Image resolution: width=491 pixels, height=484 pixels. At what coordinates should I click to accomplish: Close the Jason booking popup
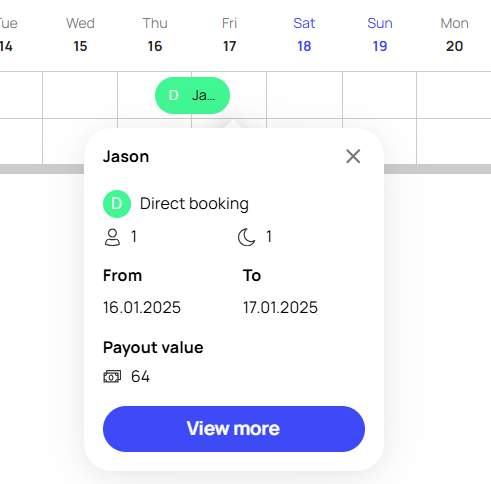pyautogui.click(x=353, y=156)
